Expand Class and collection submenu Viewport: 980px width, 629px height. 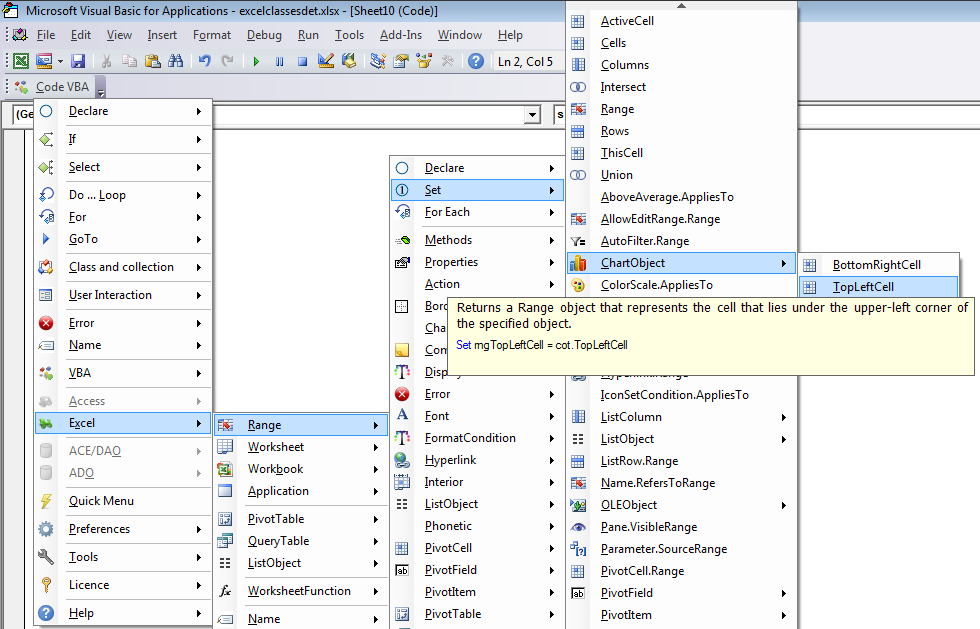pos(123,267)
